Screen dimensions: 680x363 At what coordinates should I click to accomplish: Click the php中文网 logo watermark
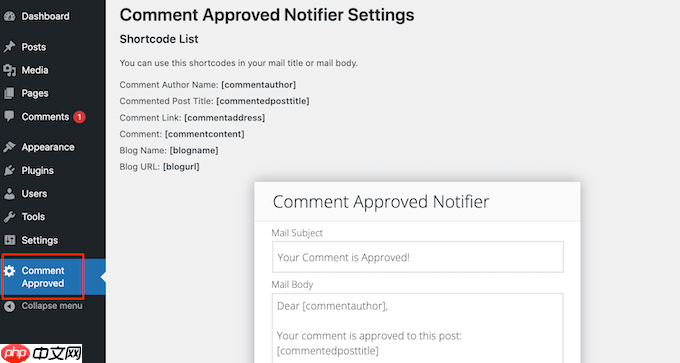pyautogui.click(x=42, y=353)
